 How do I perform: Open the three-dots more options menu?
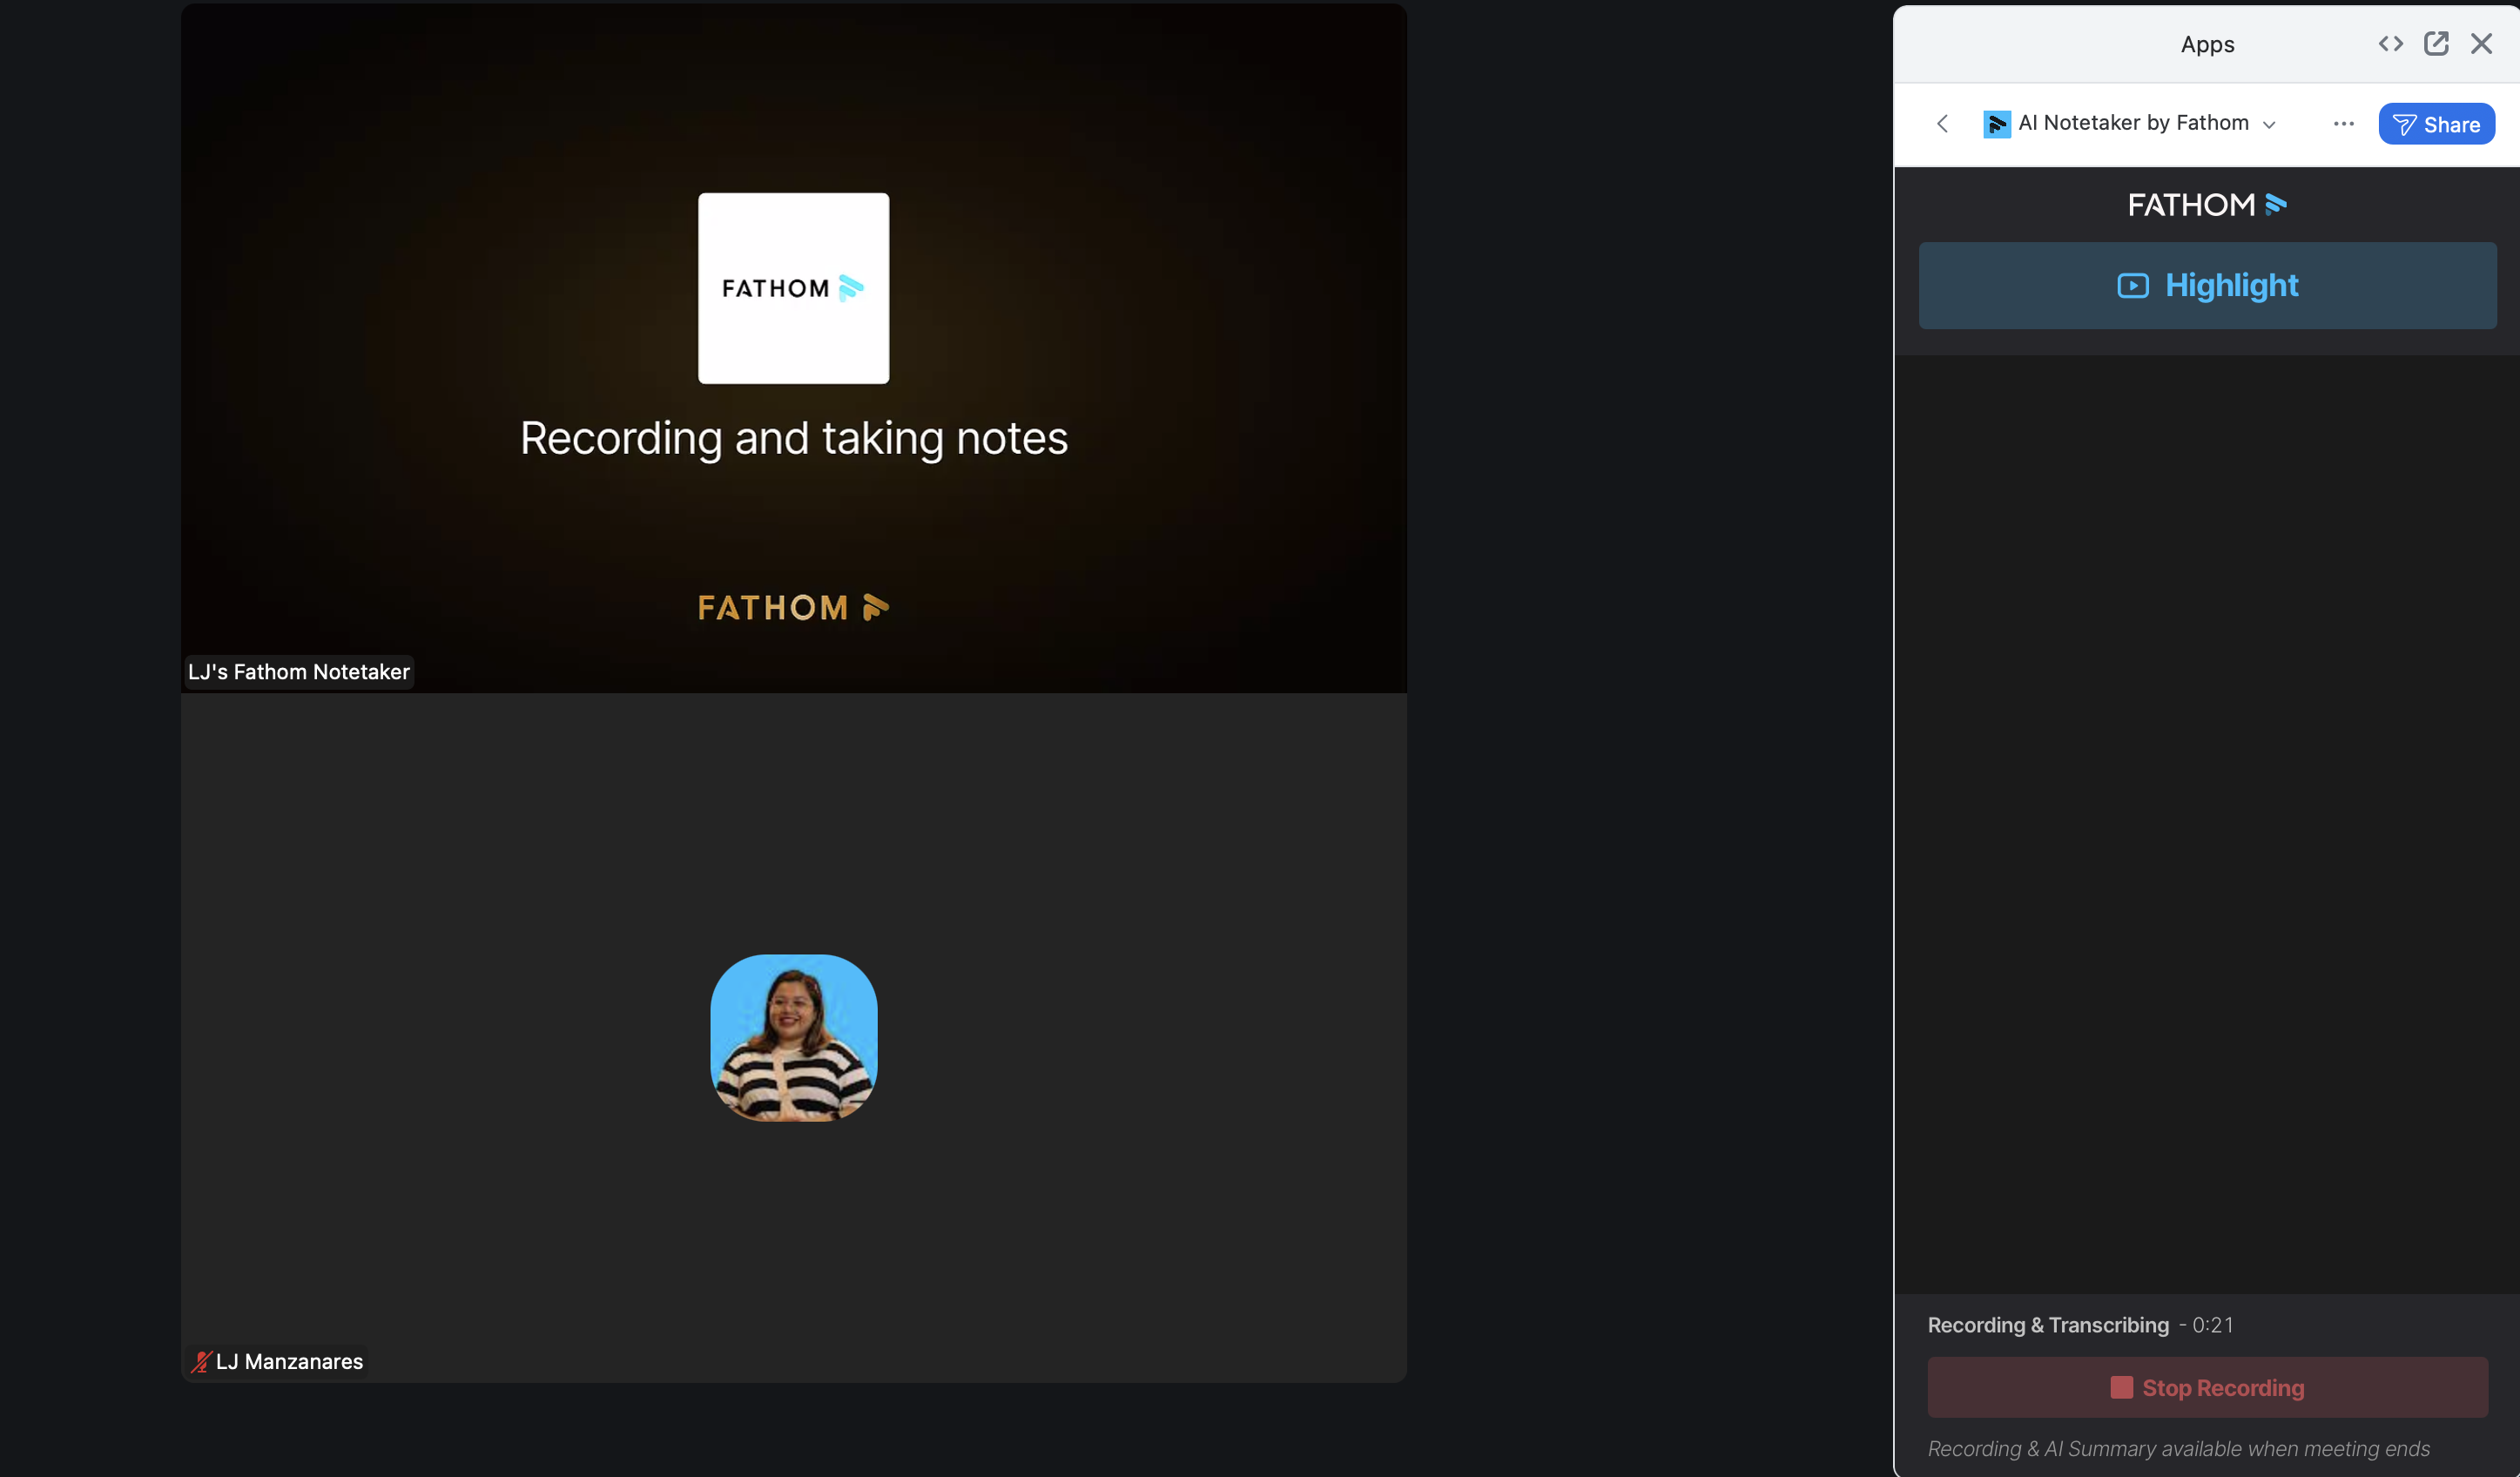coord(2343,123)
